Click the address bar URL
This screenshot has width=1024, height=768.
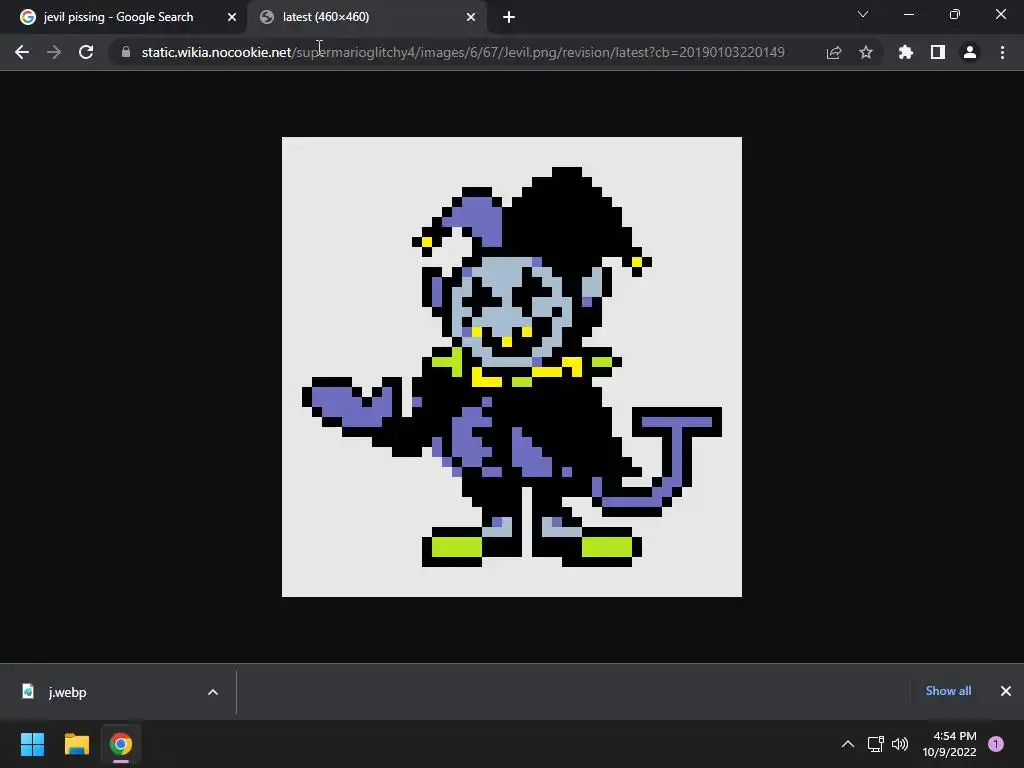[x=463, y=52]
